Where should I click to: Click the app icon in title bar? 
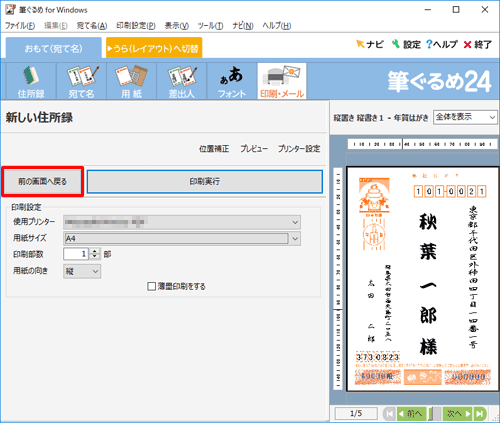click(x=10, y=10)
